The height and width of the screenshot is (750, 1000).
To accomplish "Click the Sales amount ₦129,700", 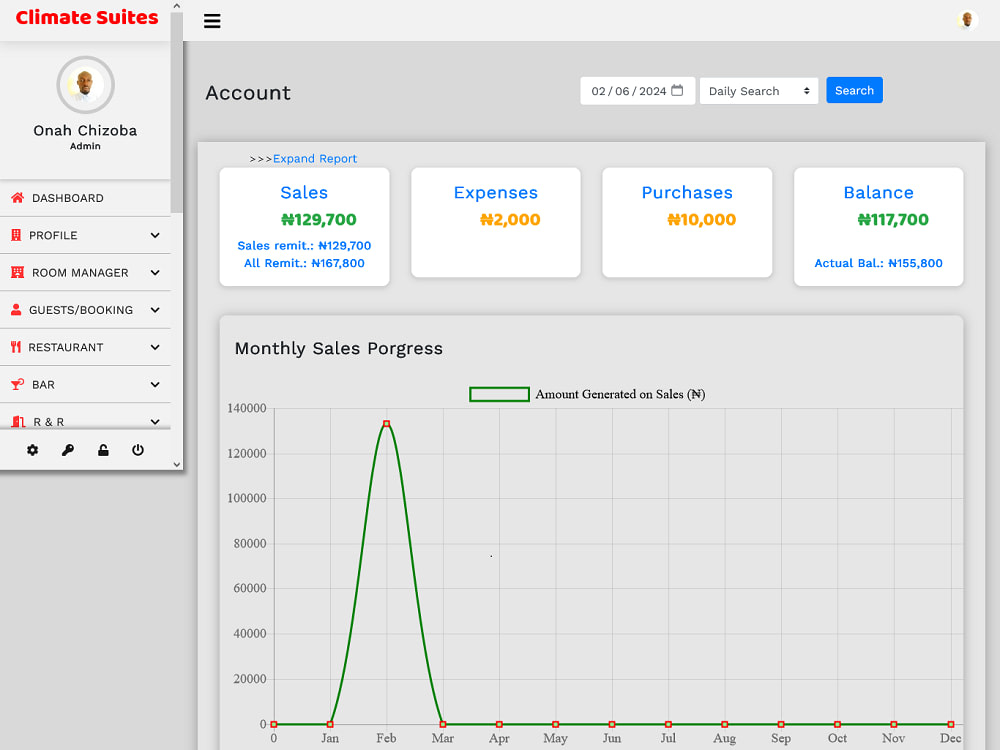I will [x=319, y=220].
